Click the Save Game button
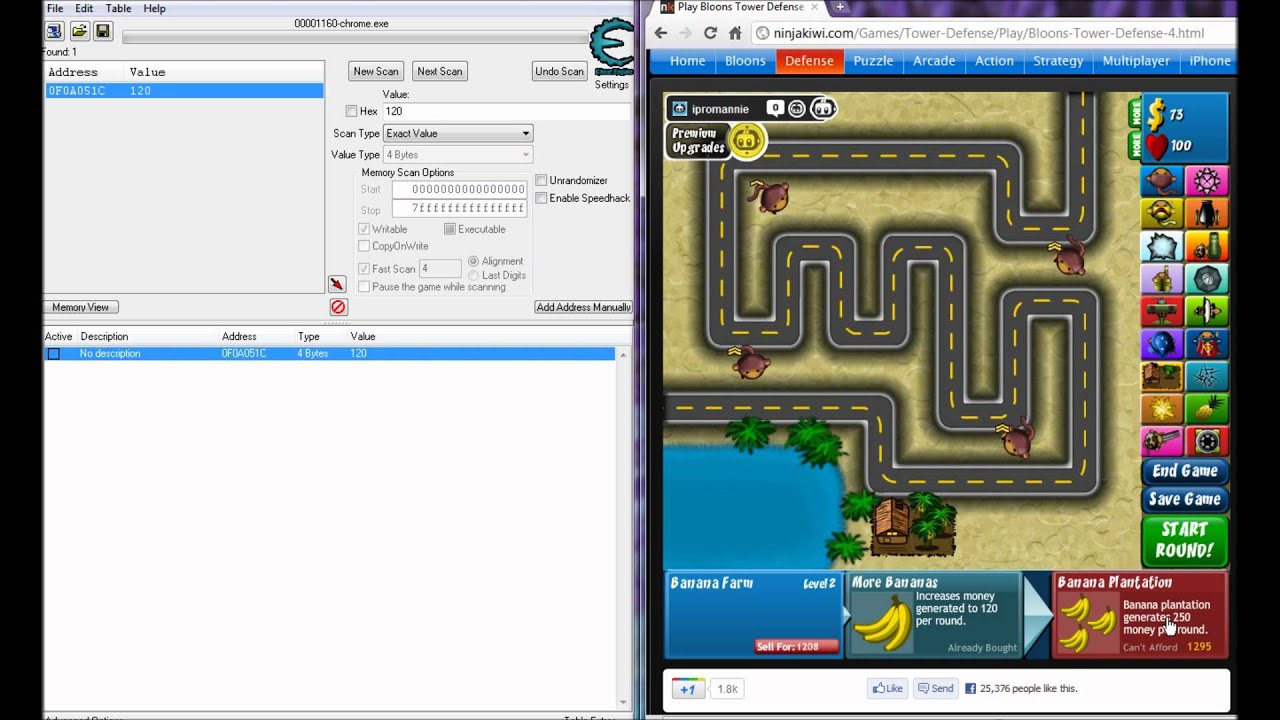Image resolution: width=1280 pixels, height=720 pixels. pyautogui.click(x=1185, y=499)
